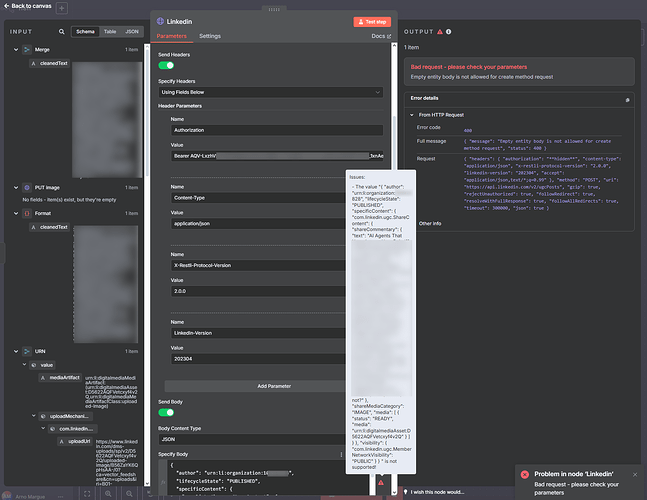Edit the Content-Type name field
The width and height of the screenshot is (647, 500).
tap(258, 198)
